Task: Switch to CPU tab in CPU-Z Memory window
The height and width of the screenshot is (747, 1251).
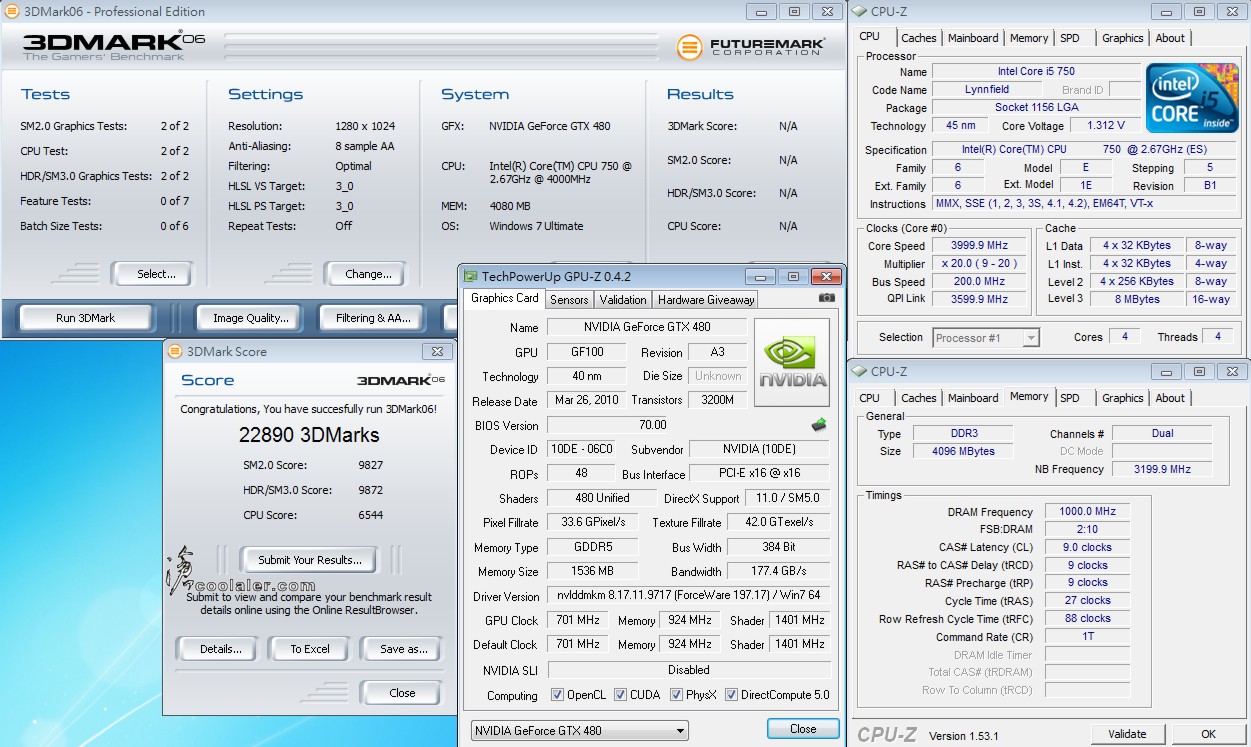Action: tap(870, 398)
